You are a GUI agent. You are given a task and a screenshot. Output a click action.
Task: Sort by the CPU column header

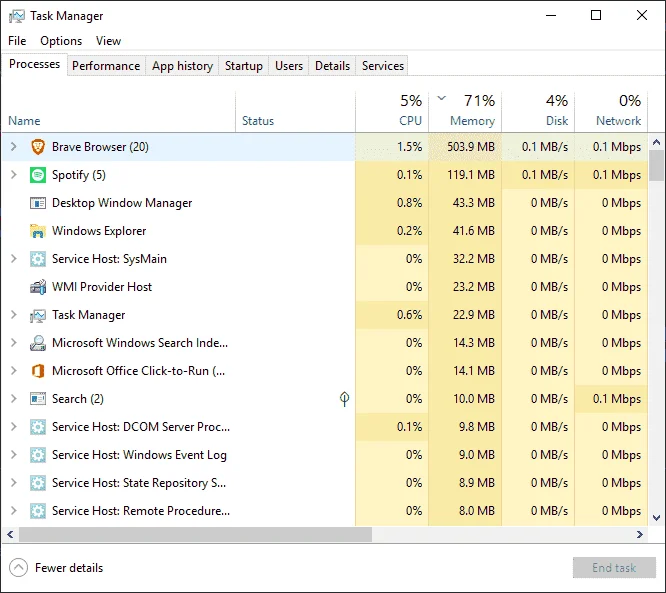click(392, 112)
